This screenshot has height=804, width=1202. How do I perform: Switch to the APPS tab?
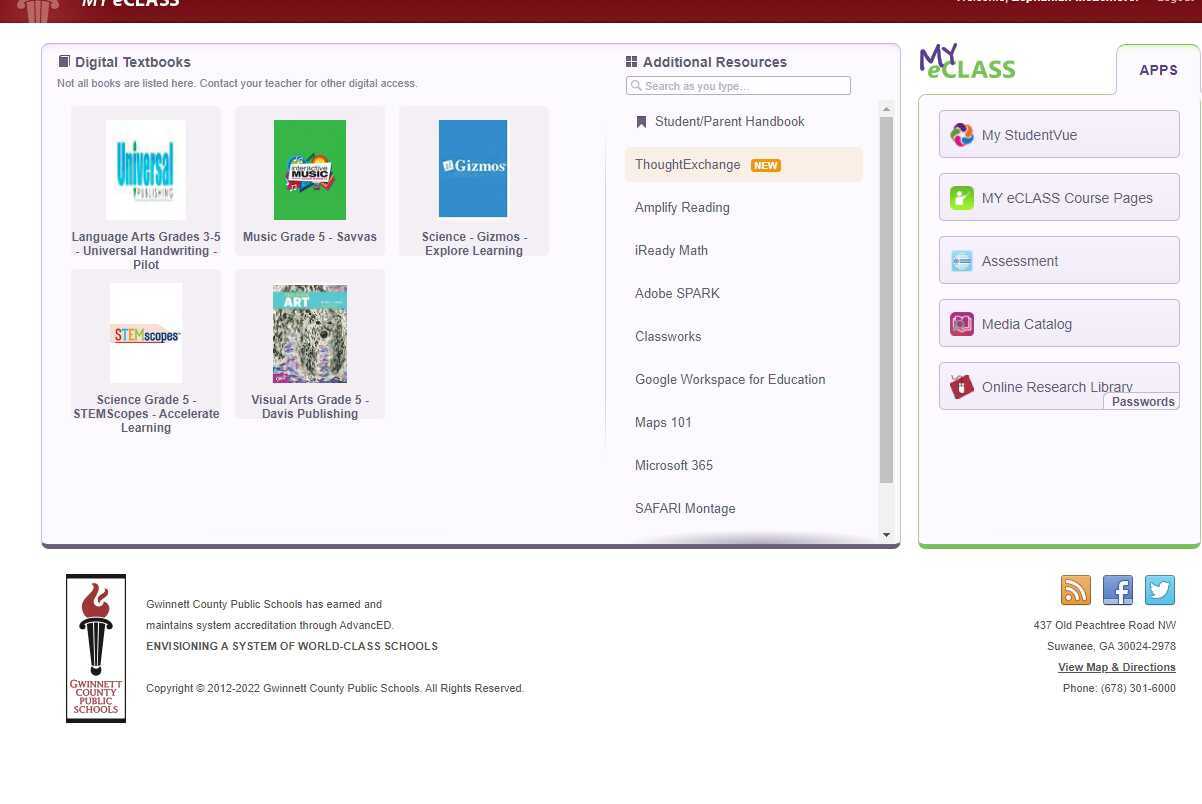coord(1158,70)
